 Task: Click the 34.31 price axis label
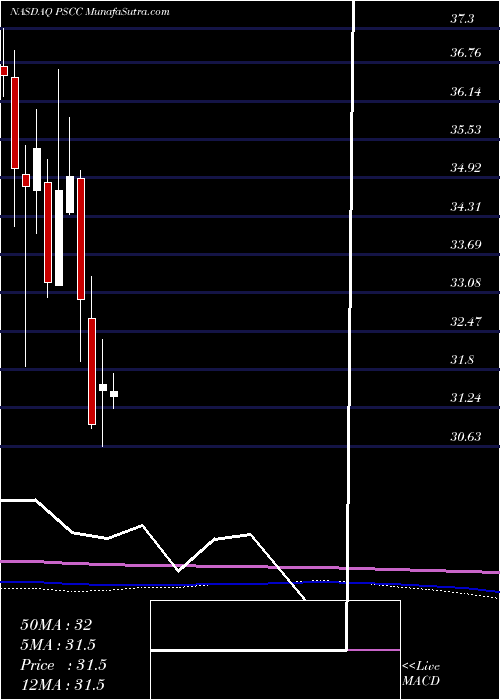tap(466, 207)
